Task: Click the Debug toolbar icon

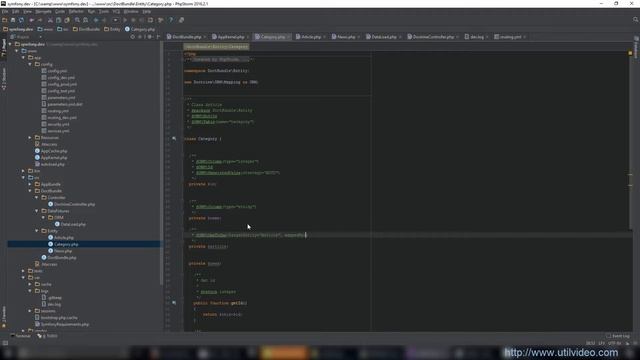Action: (133, 20)
